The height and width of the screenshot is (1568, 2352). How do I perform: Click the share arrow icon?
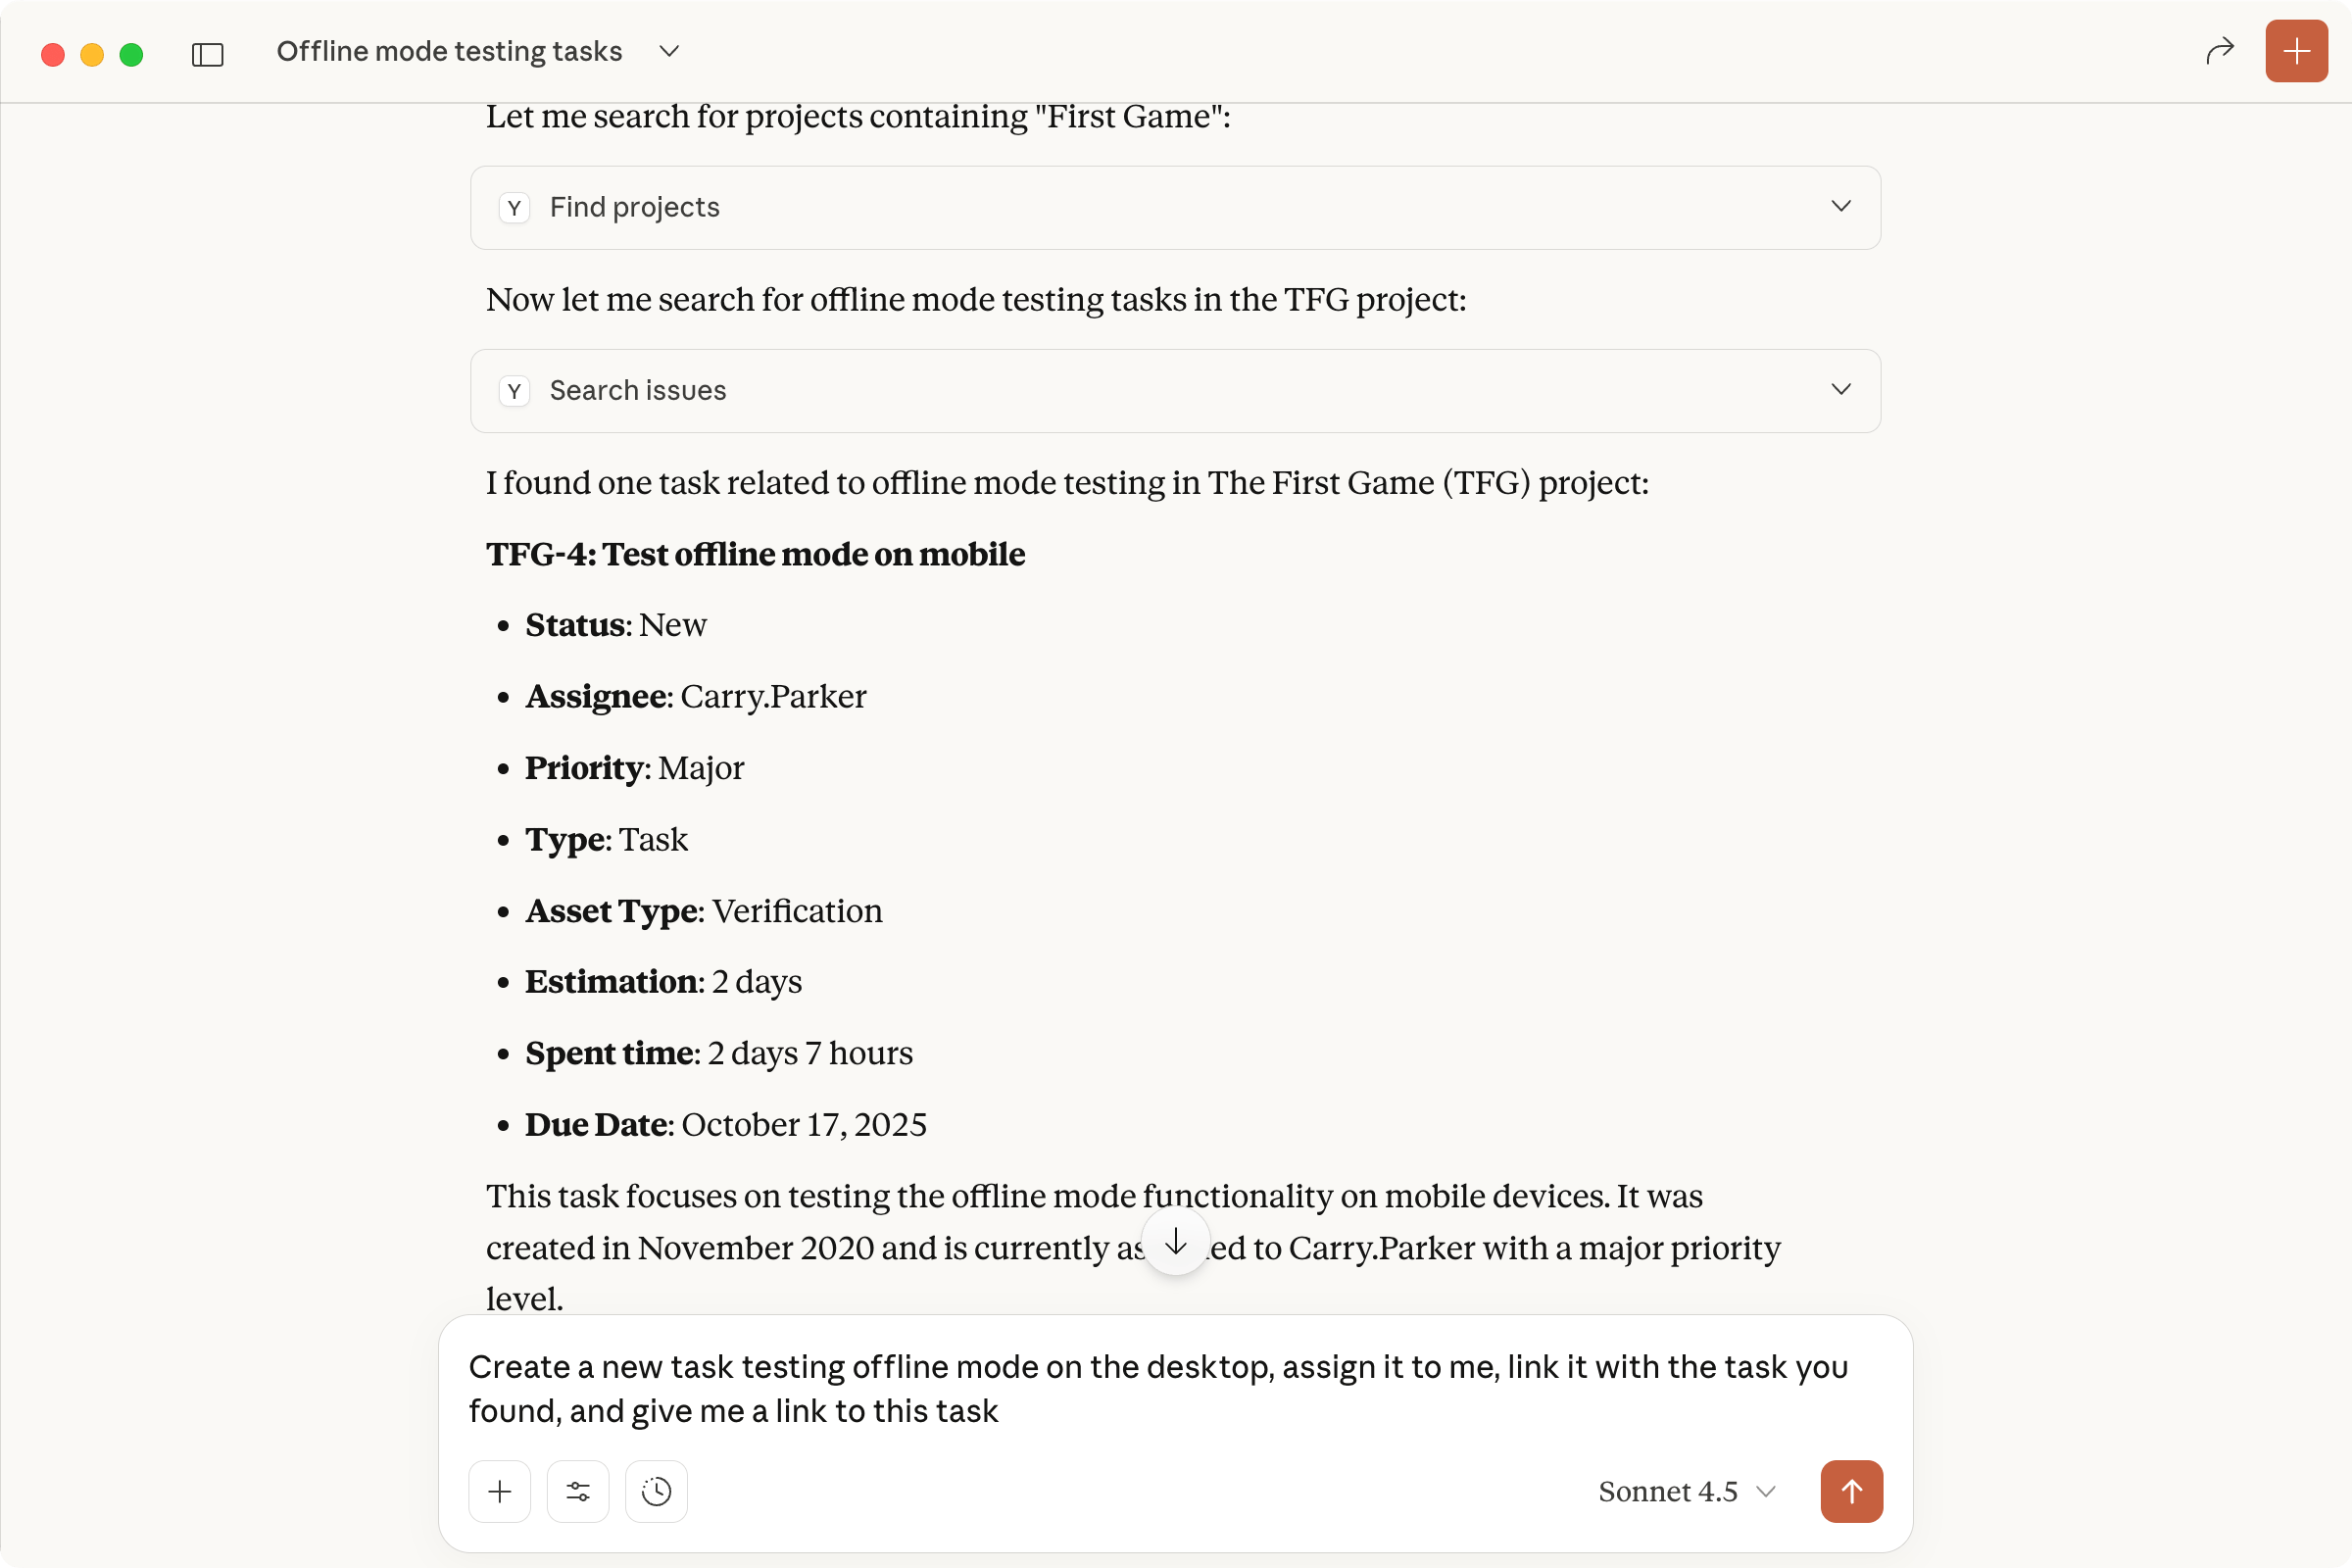tap(2219, 51)
